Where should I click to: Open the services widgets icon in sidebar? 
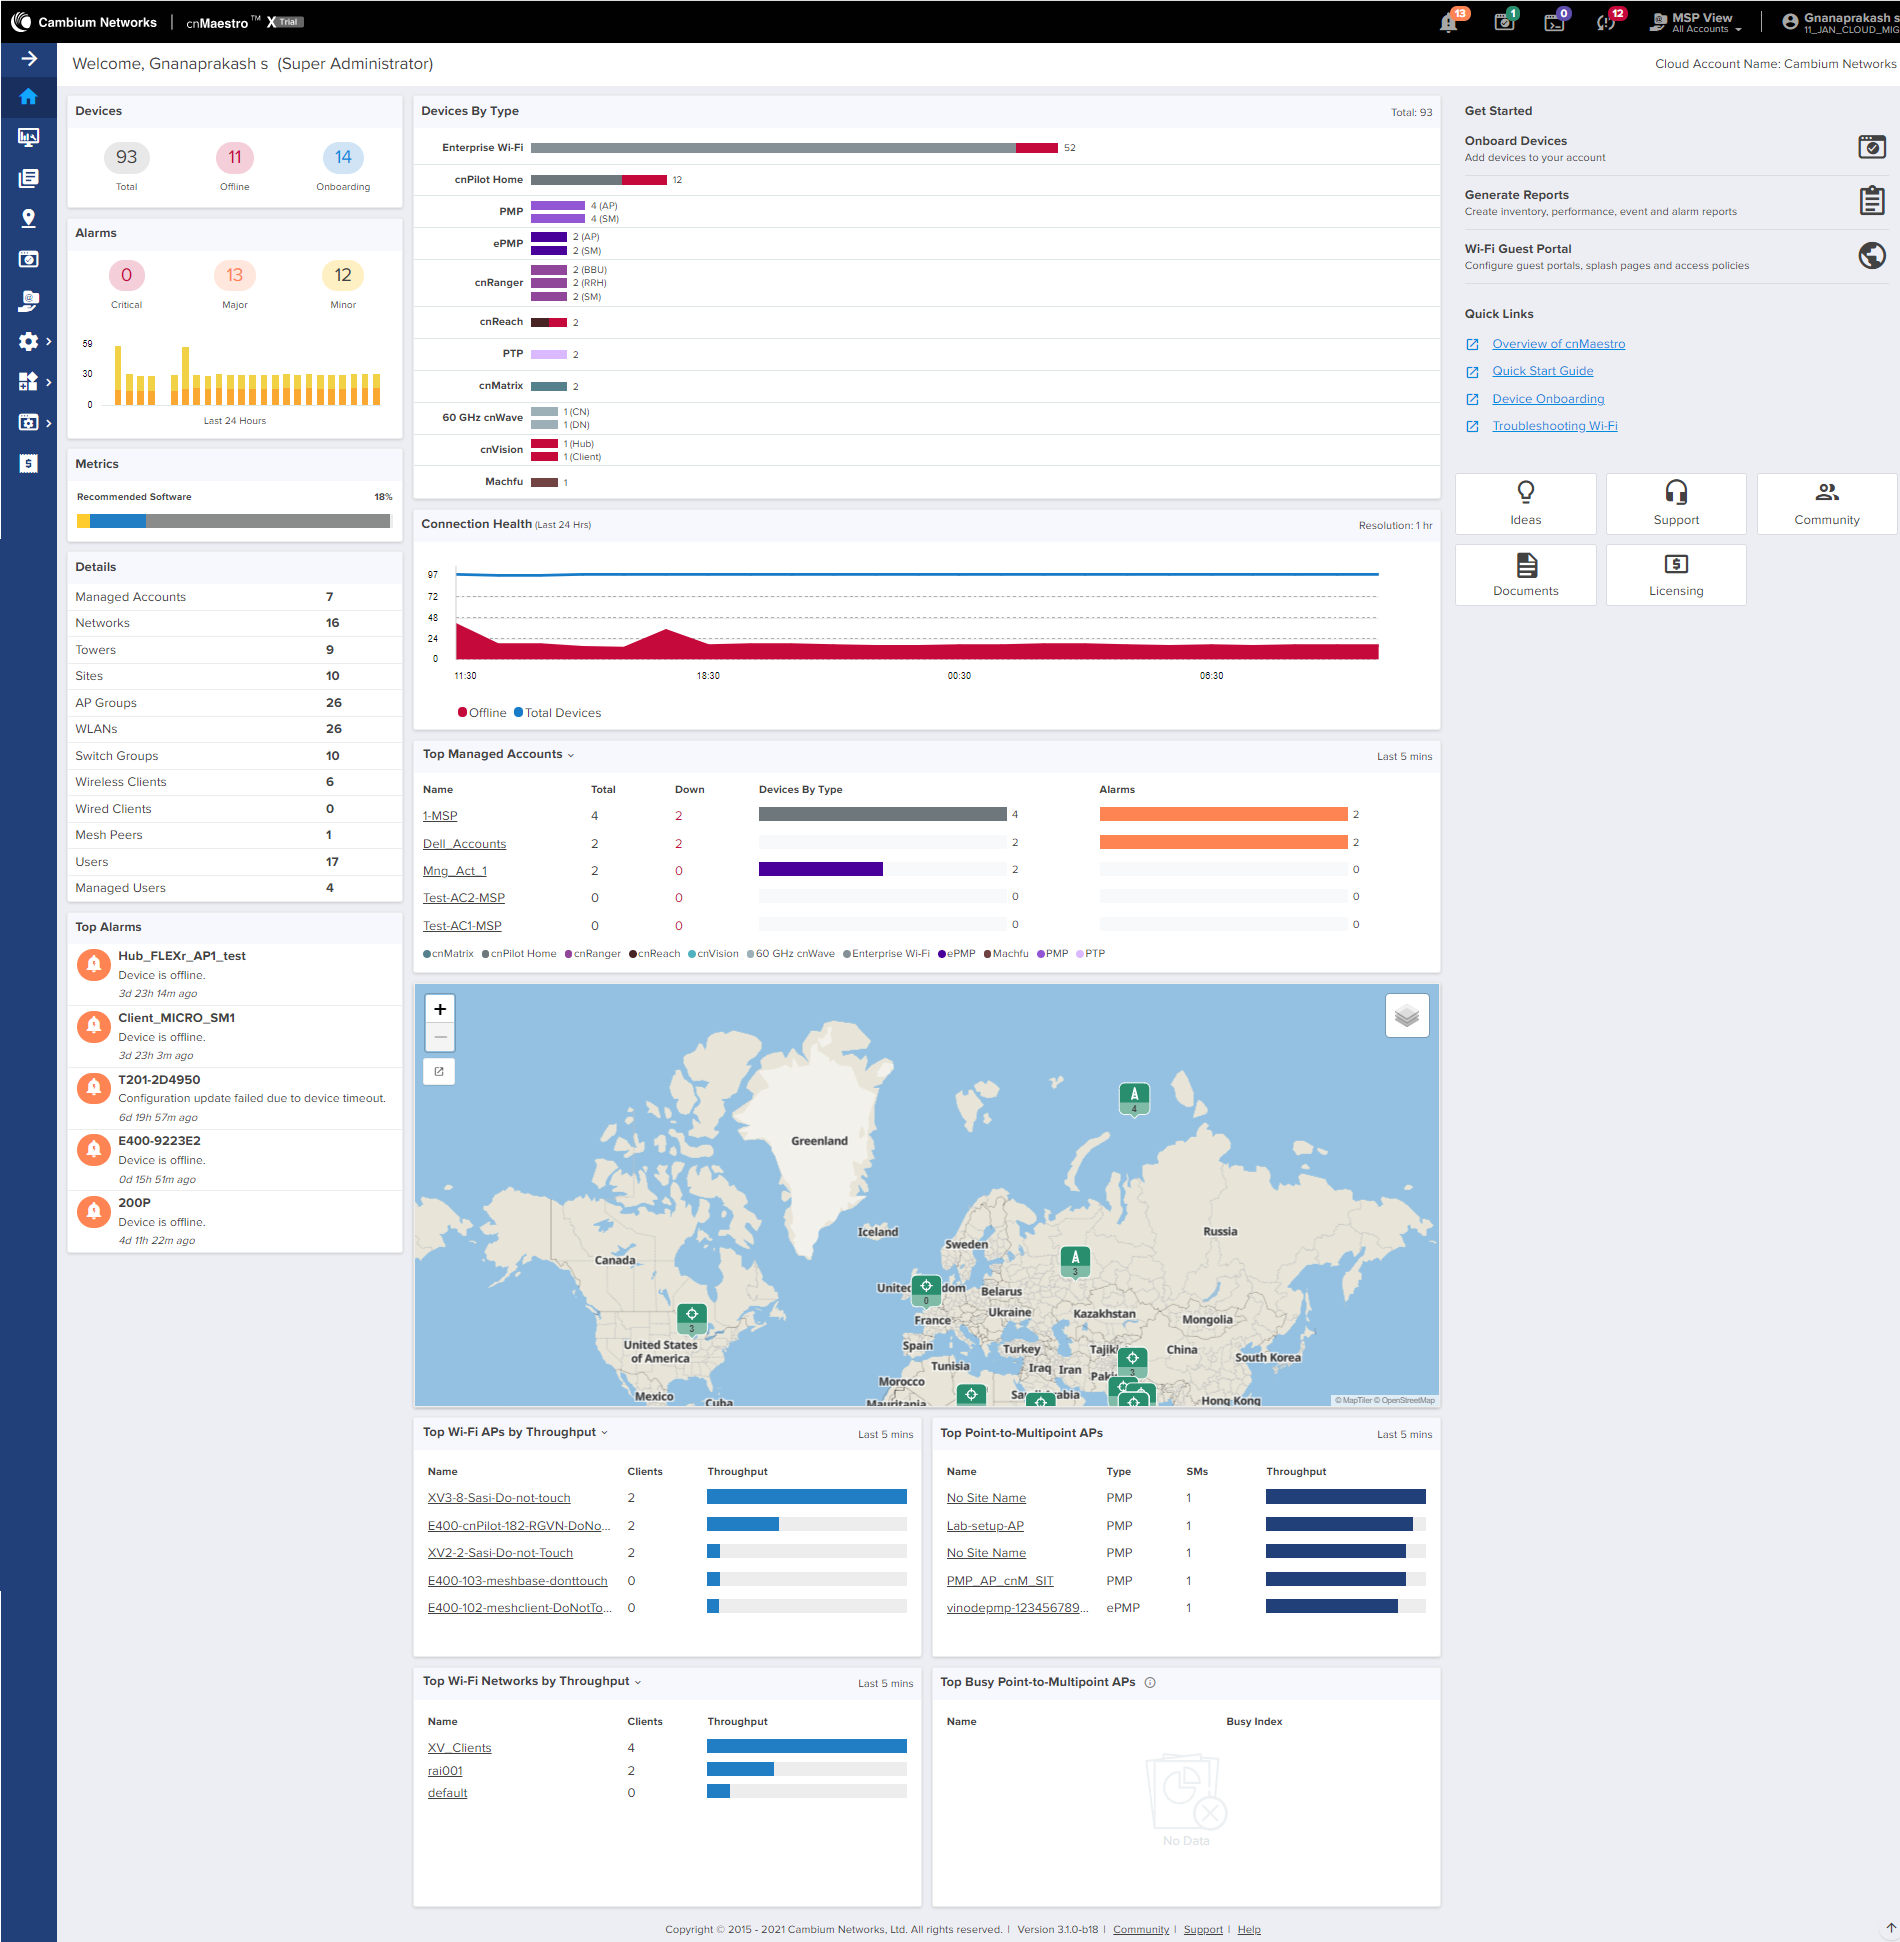click(28, 382)
